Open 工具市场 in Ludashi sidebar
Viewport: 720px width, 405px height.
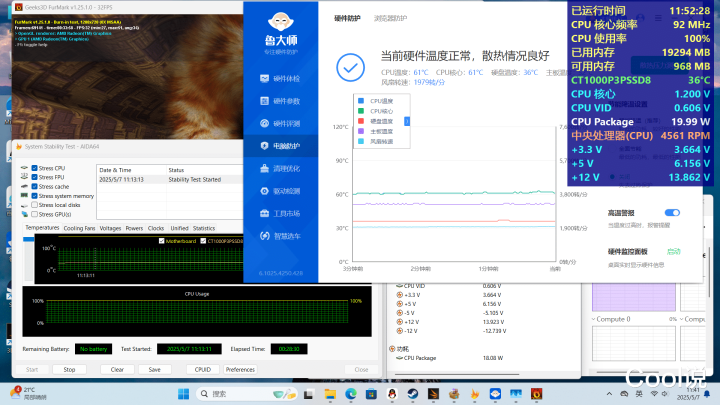(x=280, y=214)
